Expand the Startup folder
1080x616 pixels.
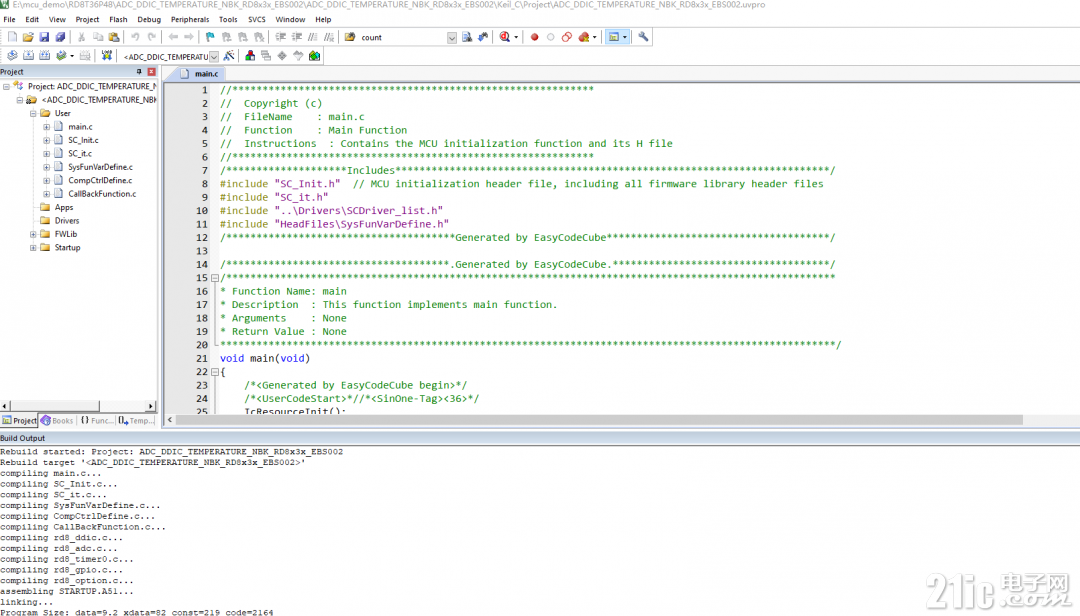coord(33,247)
